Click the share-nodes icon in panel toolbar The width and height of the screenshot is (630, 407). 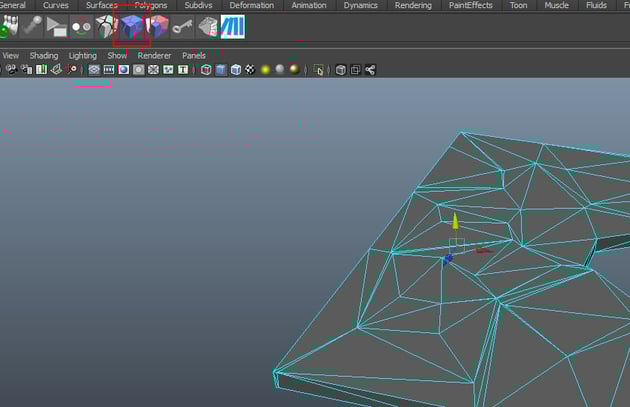pos(370,70)
